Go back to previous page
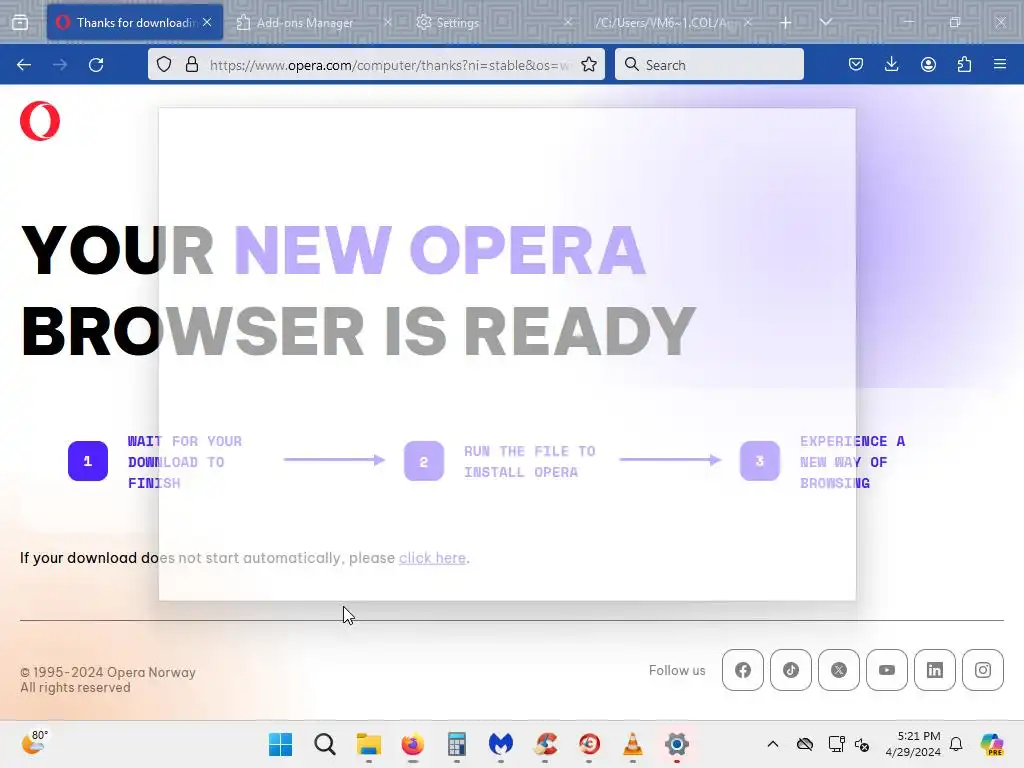 pyautogui.click(x=24, y=65)
